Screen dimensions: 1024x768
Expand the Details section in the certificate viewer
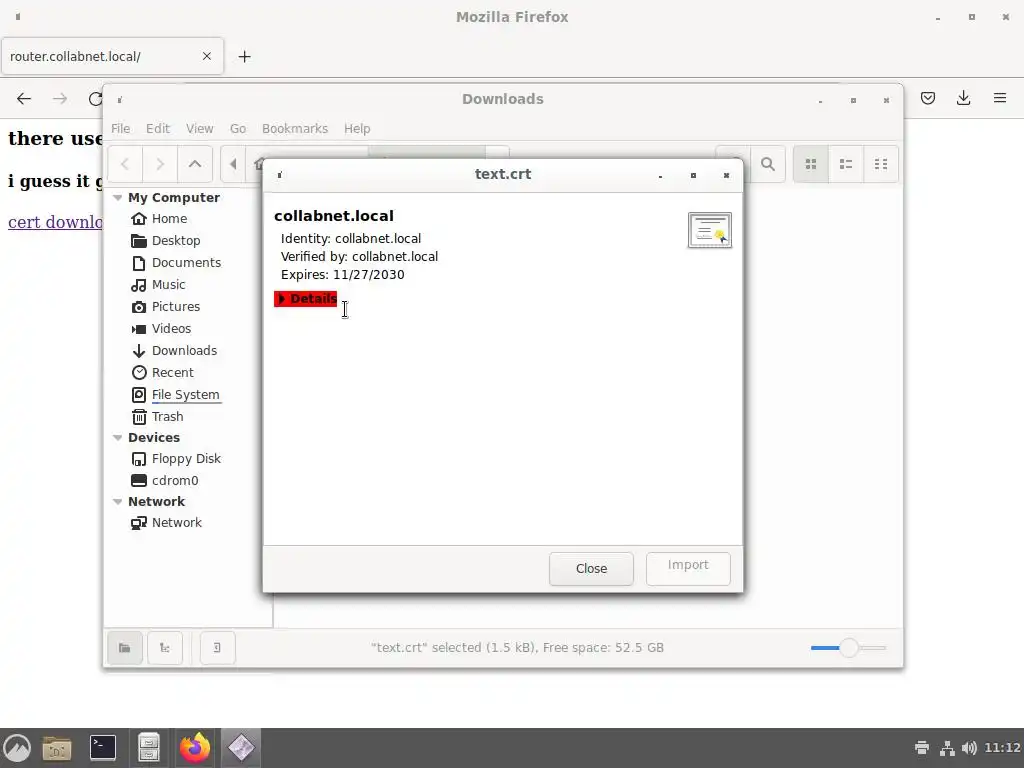306,299
